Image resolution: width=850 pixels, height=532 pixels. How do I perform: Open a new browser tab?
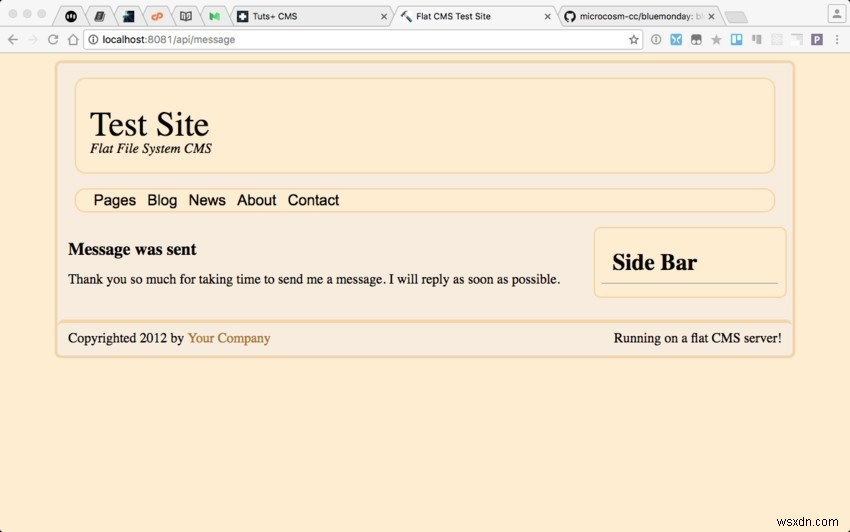click(736, 17)
